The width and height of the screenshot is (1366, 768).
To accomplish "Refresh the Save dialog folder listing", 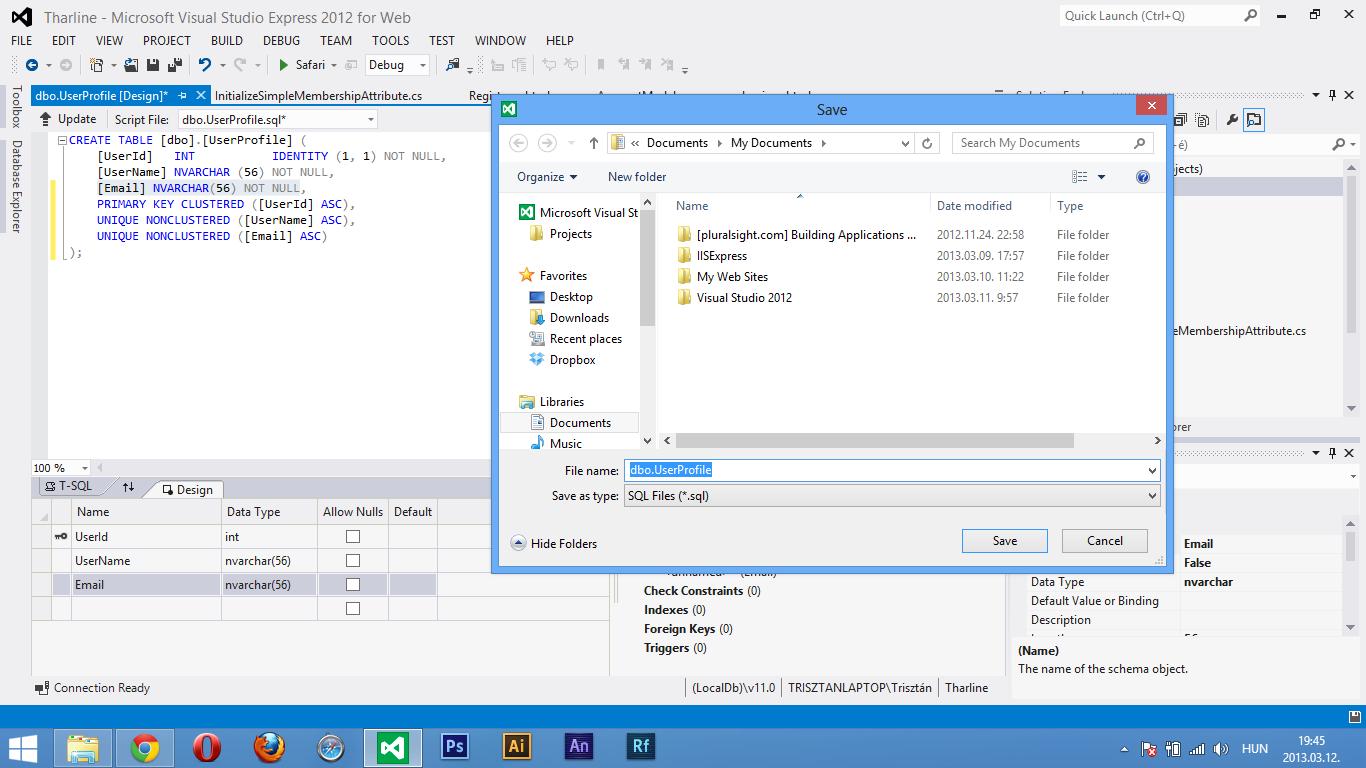I will tap(927, 143).
